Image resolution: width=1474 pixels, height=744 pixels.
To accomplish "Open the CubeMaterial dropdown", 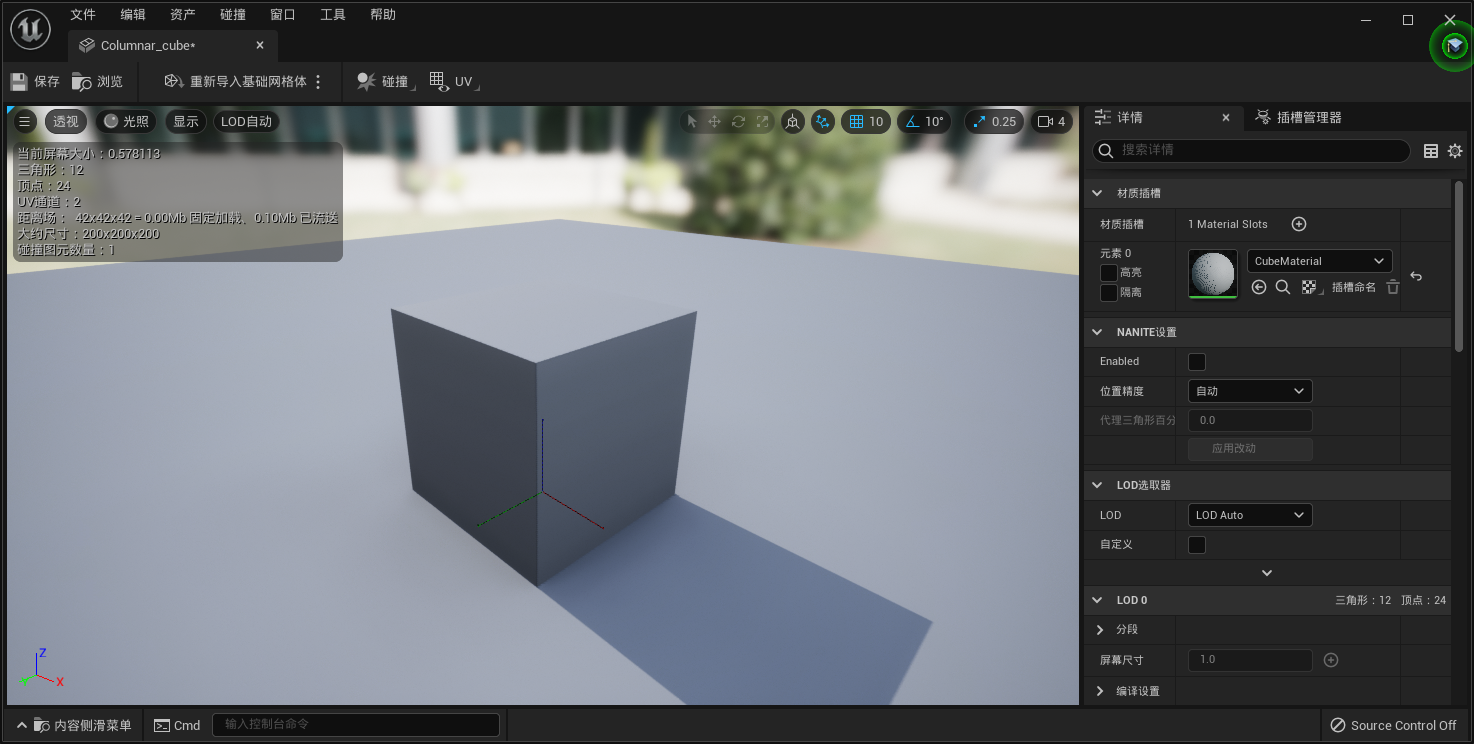I will (x=1320, y=261).
